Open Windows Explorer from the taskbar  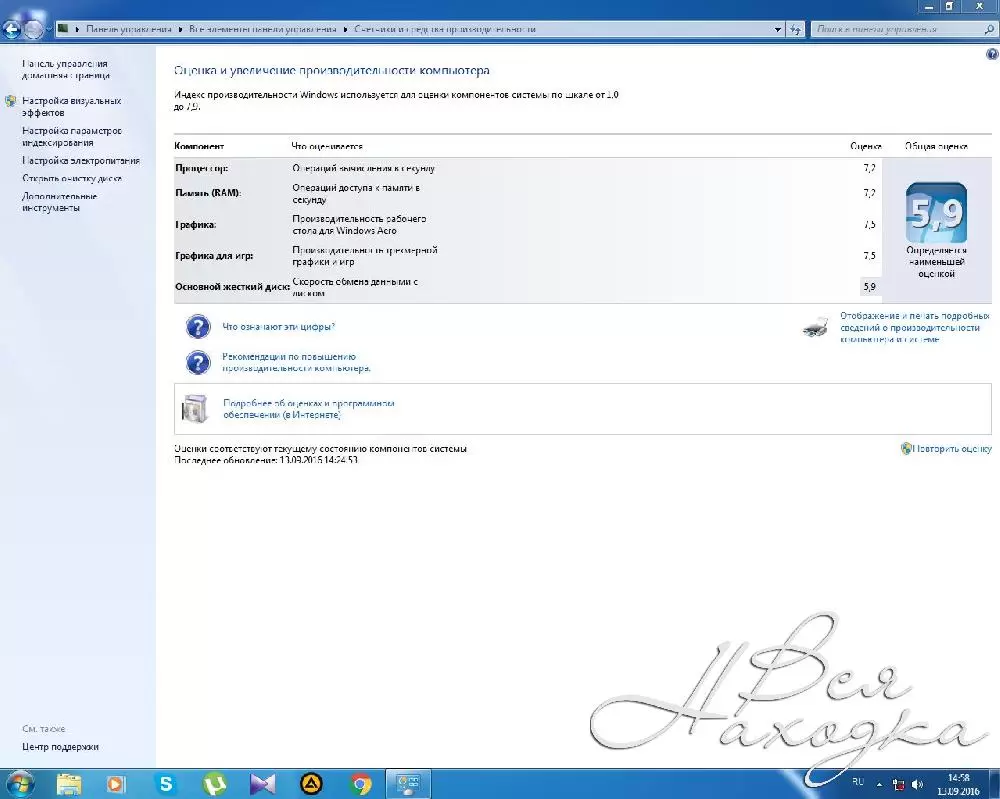69,784
